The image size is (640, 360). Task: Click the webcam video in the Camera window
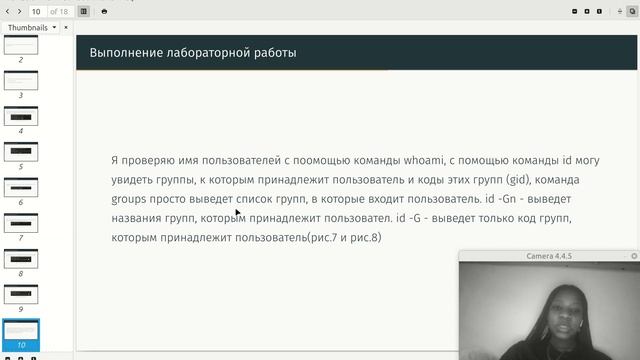tap(549, 311)
